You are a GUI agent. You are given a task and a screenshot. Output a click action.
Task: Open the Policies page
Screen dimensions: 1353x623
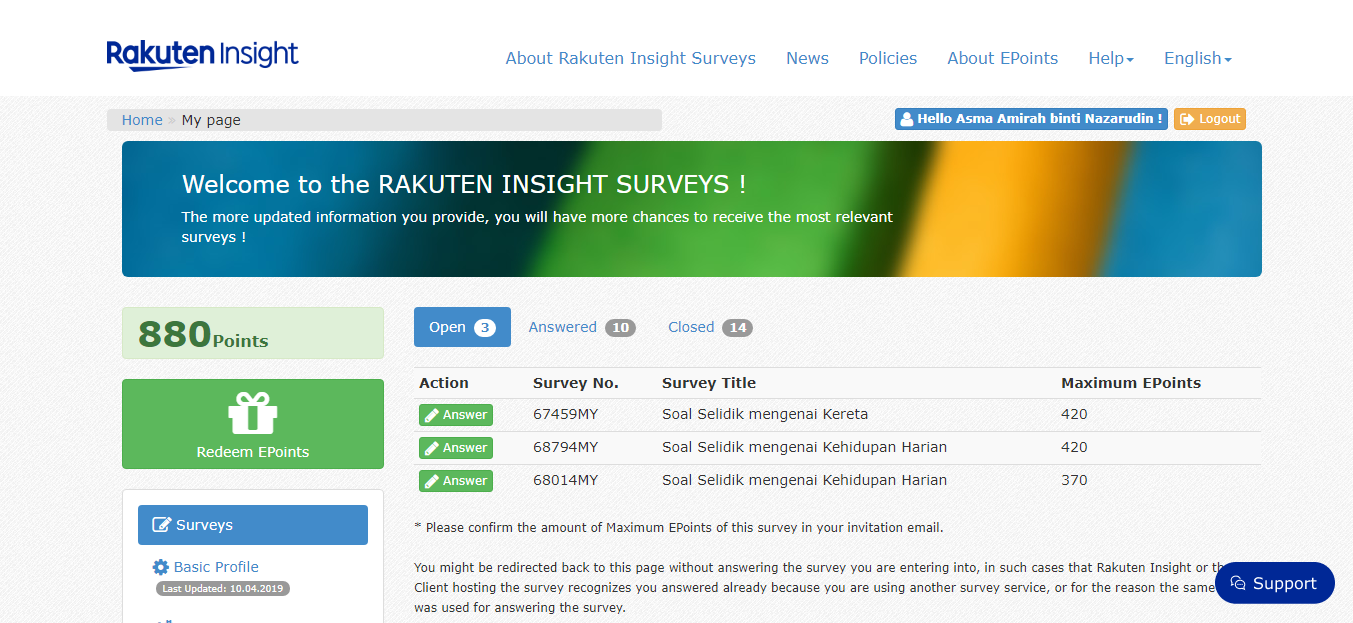tap(888, 58)
